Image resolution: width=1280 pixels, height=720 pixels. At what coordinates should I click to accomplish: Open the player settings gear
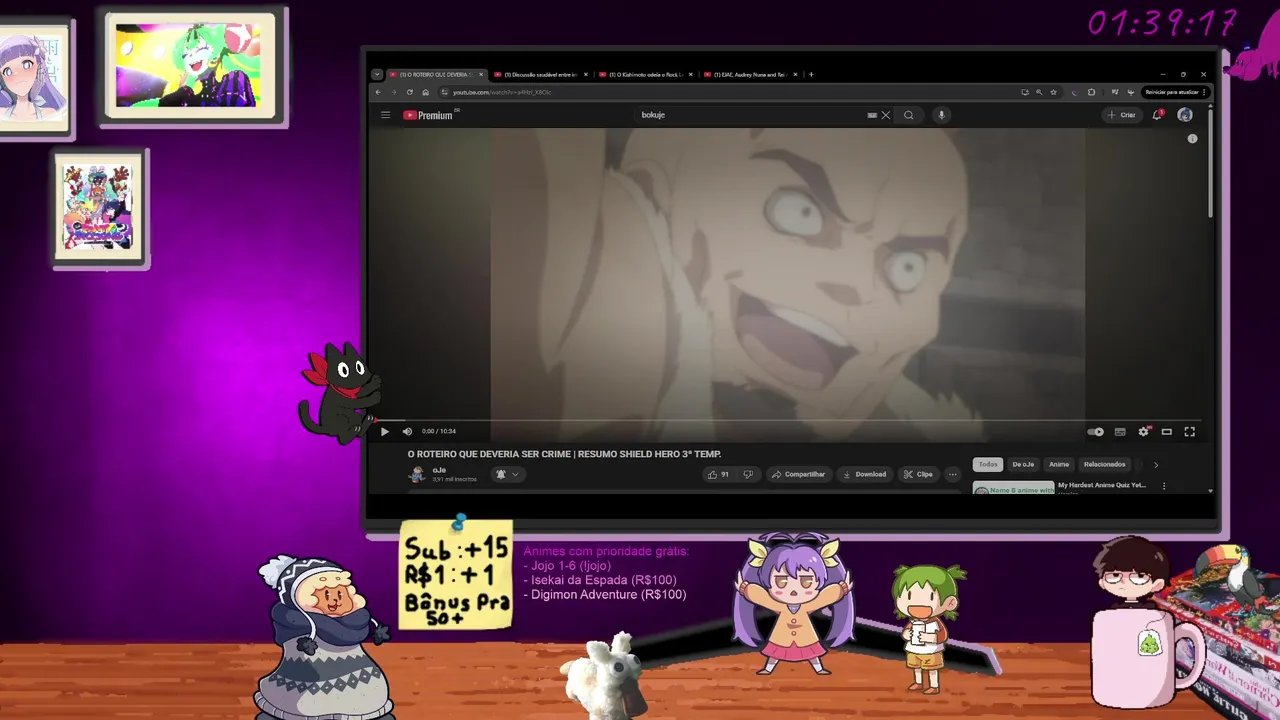tap(1143, 432)
